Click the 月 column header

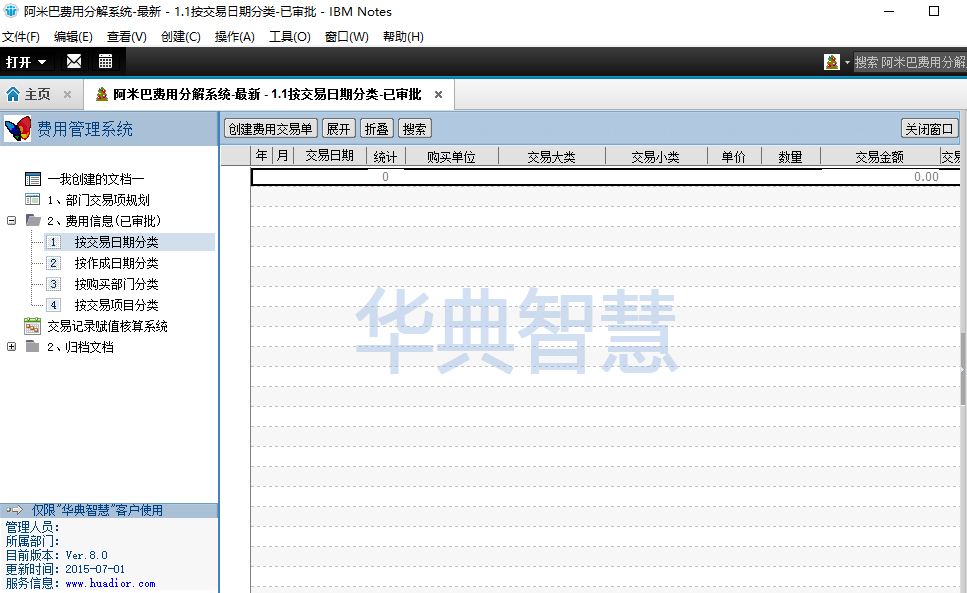click(x=282, y=156)
